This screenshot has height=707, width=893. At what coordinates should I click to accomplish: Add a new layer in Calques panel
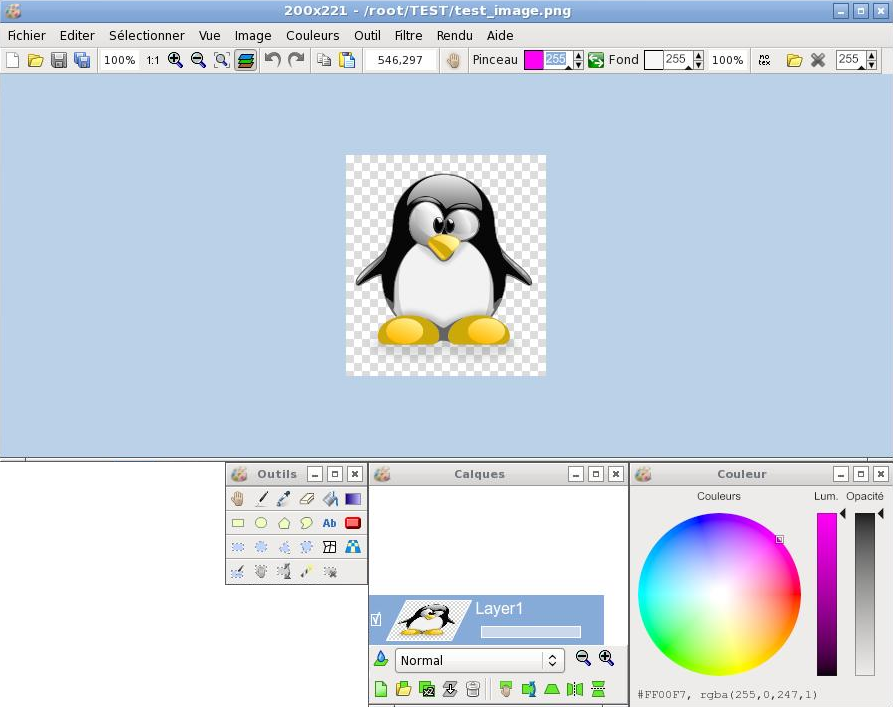(x=381, y=689)
